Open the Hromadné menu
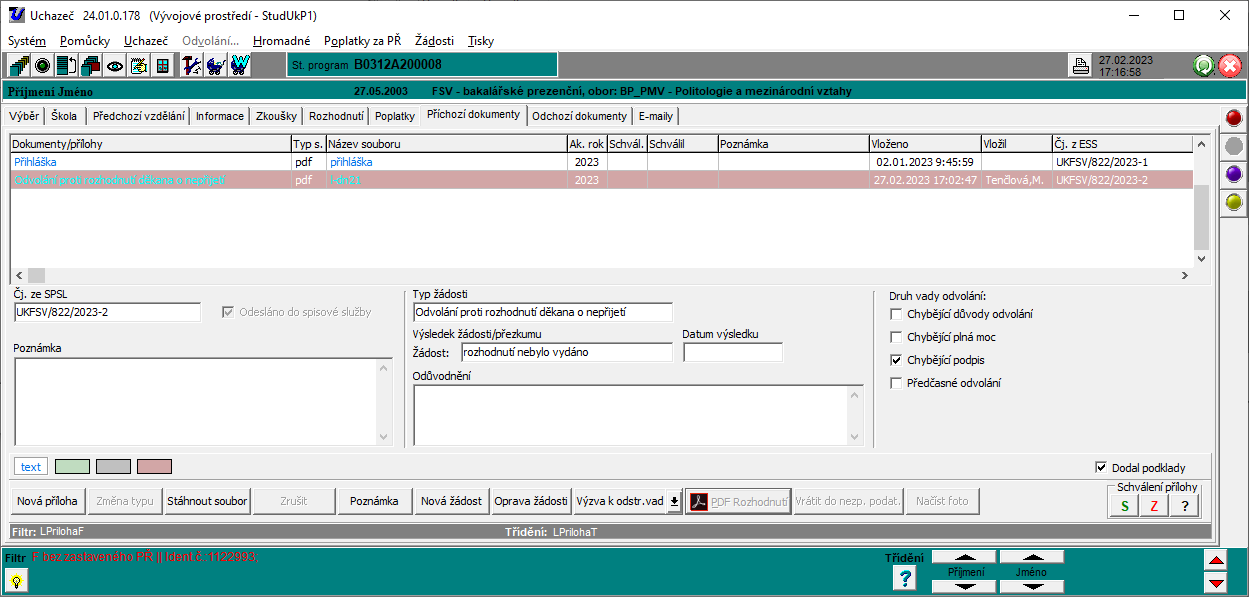1249x597 pixels. click(281, 41)
